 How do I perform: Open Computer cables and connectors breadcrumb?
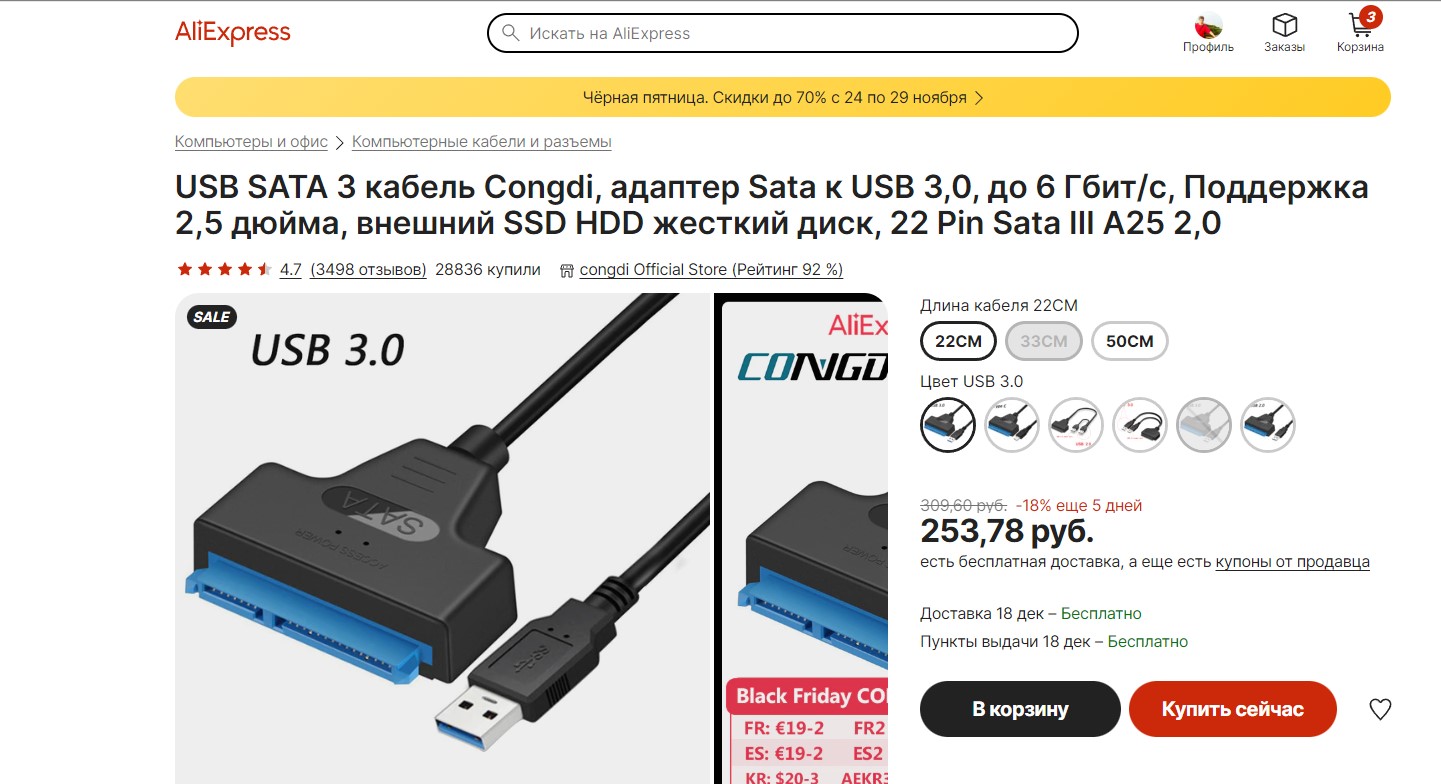click(481, 142)
